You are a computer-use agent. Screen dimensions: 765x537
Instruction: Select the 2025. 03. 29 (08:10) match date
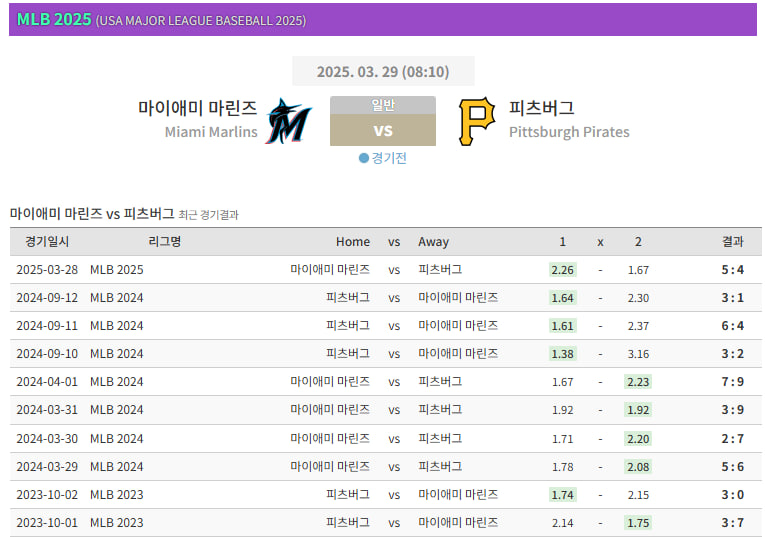(383, 72)
